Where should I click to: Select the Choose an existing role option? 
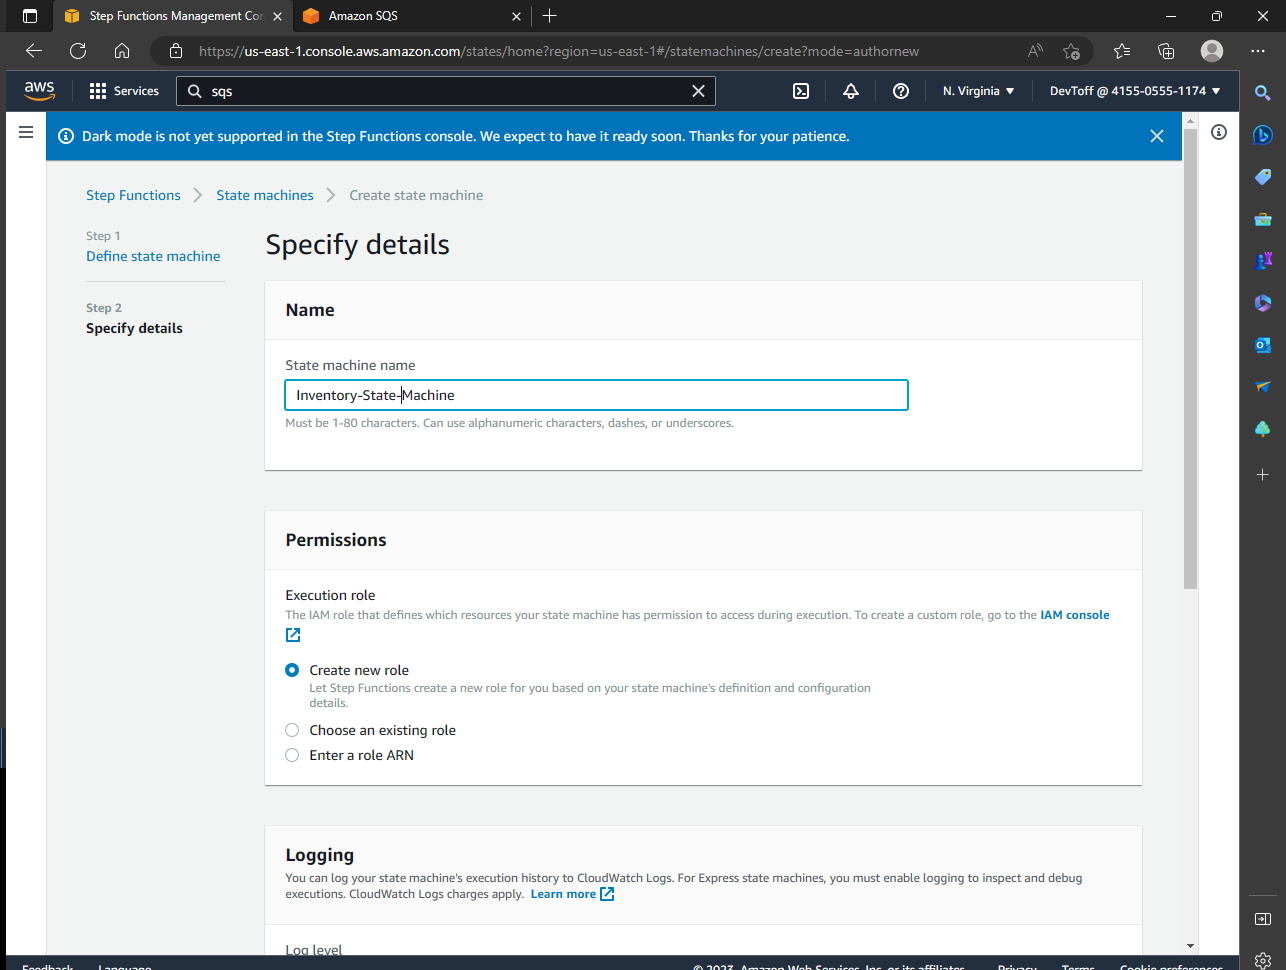pos(291,730)
